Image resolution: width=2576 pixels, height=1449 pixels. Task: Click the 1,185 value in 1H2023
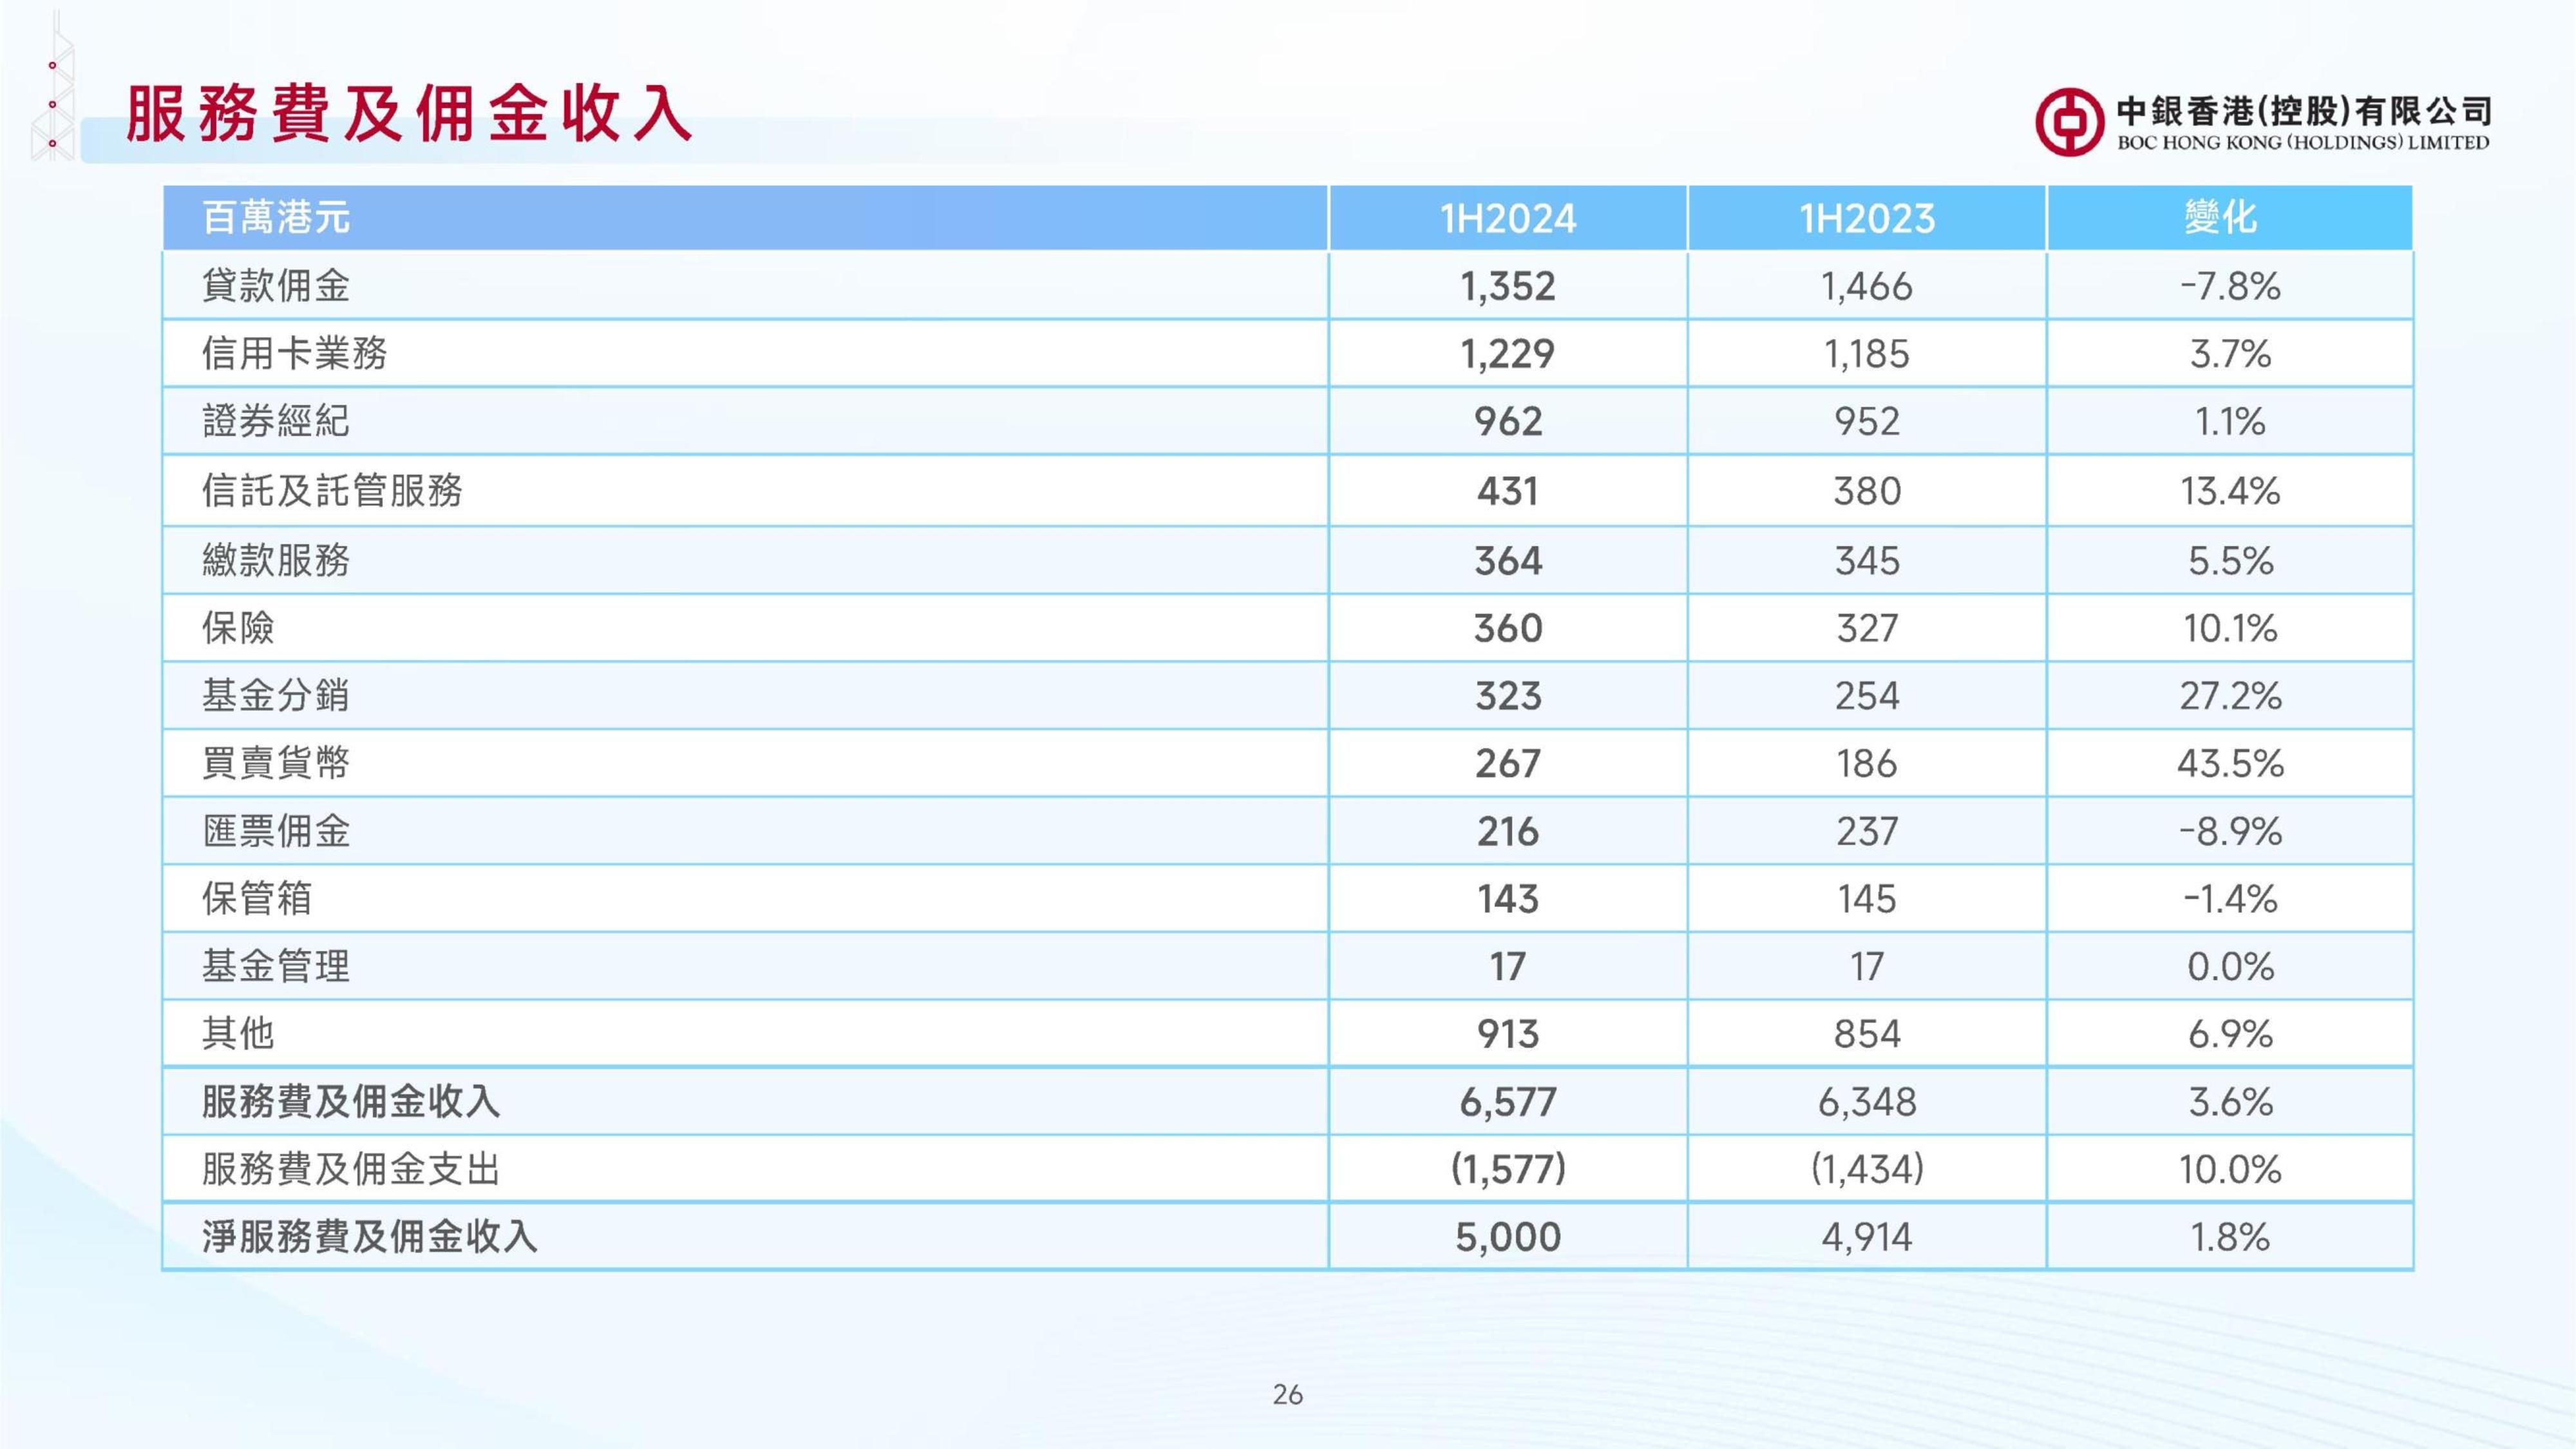point(1867,354)
